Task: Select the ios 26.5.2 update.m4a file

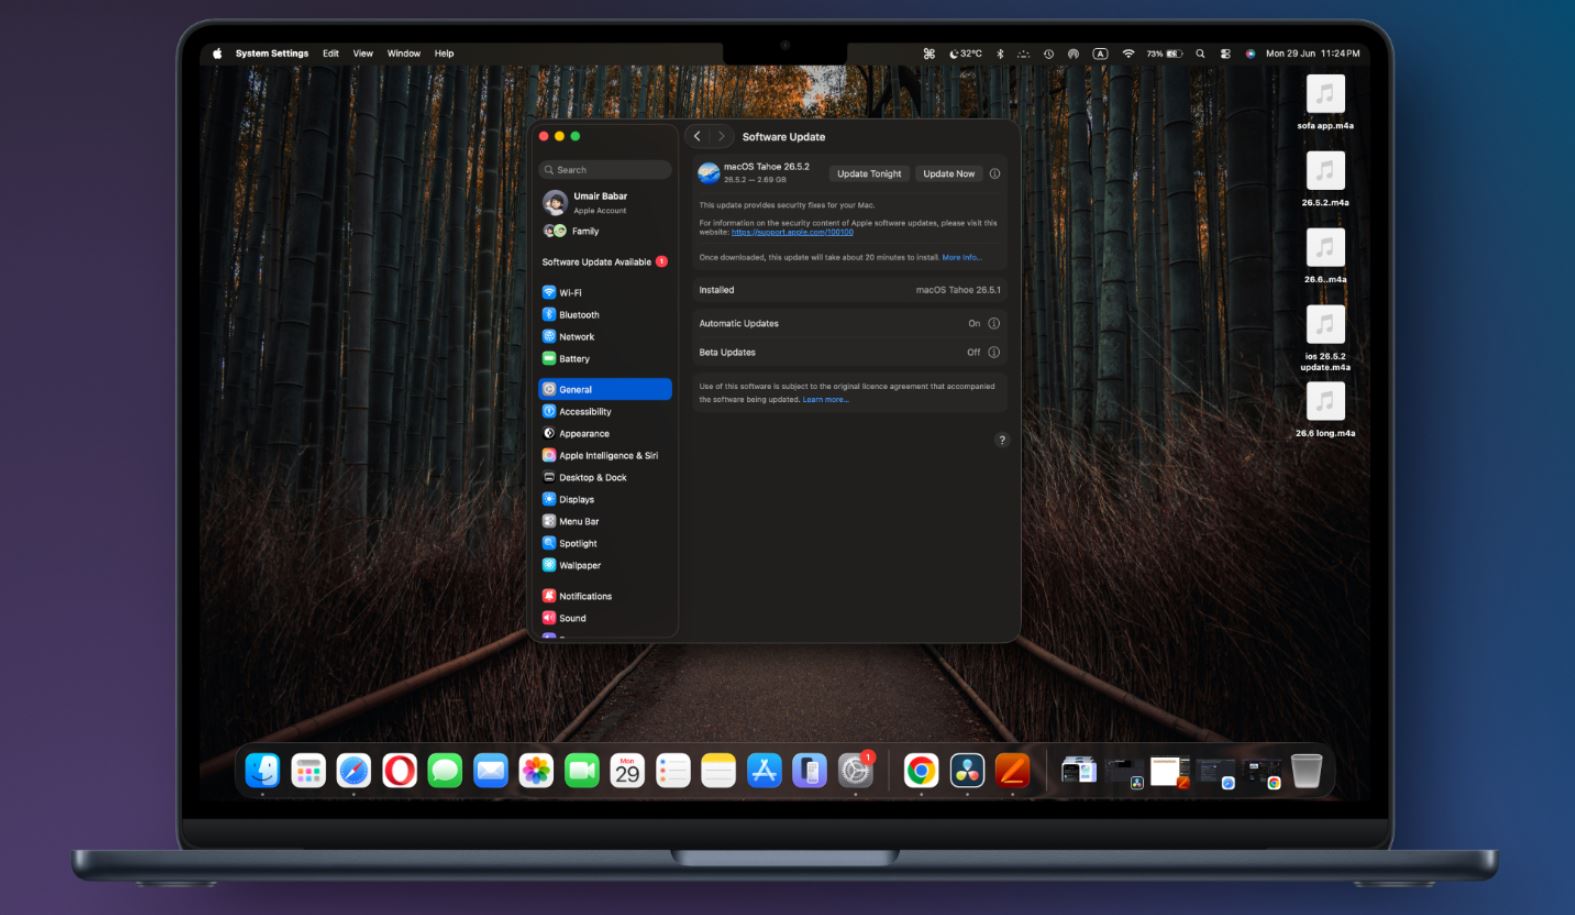Action: pos(1325,339)
